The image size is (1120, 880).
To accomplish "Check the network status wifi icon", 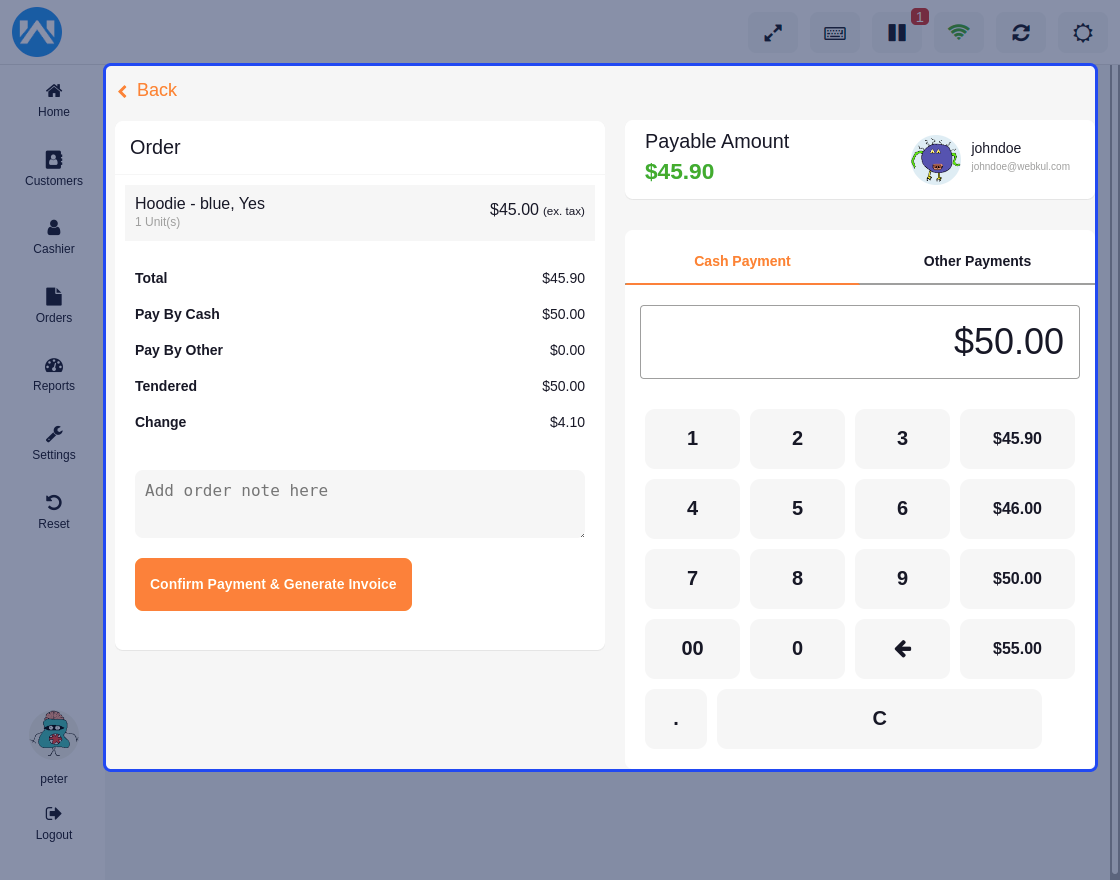I will tap(958, 32).
